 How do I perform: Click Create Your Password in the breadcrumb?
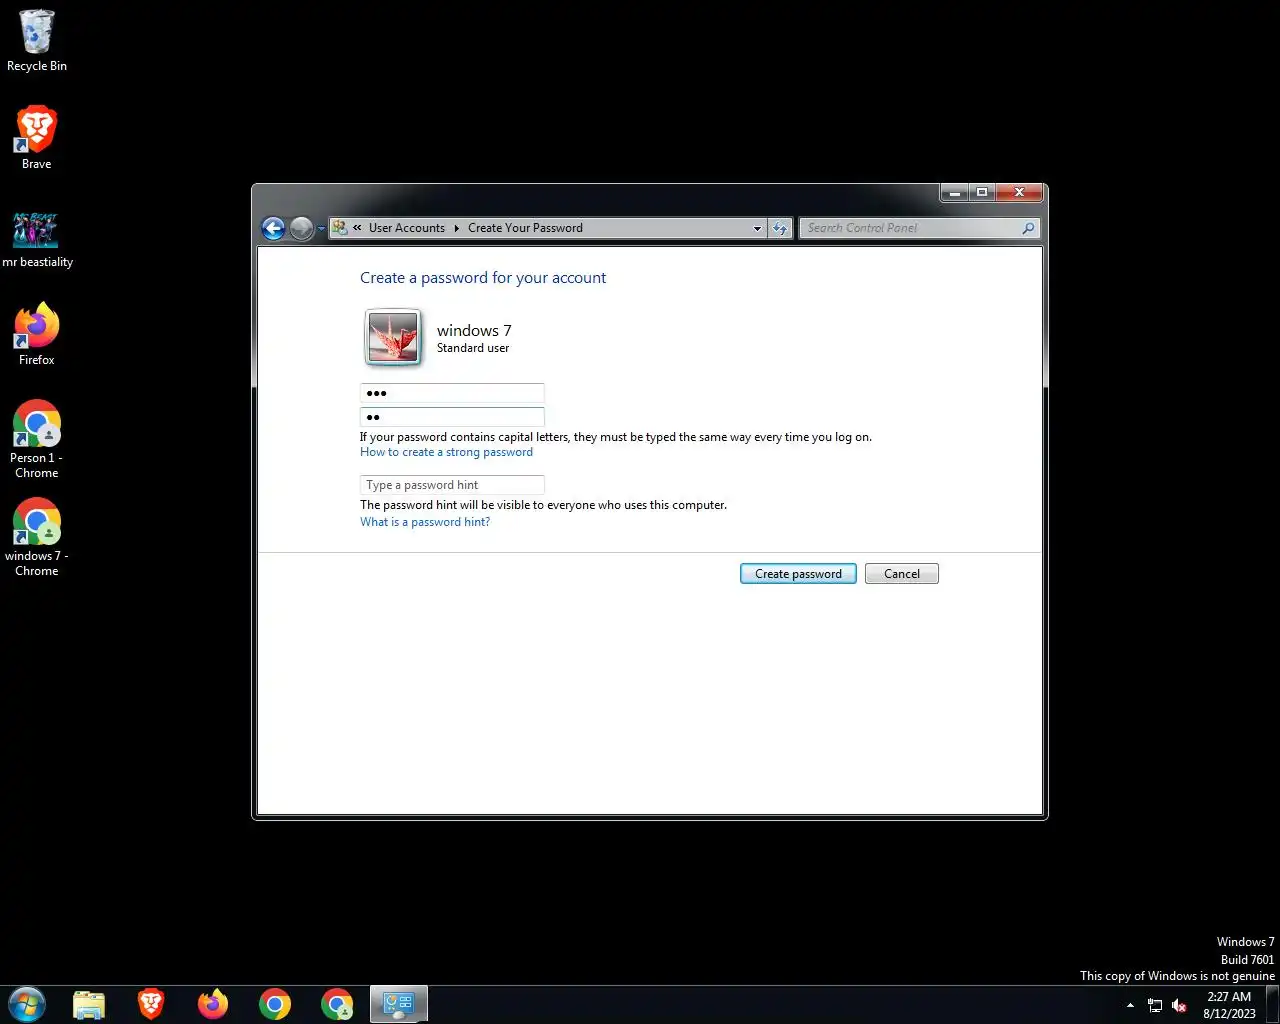[x=525, y=228]
